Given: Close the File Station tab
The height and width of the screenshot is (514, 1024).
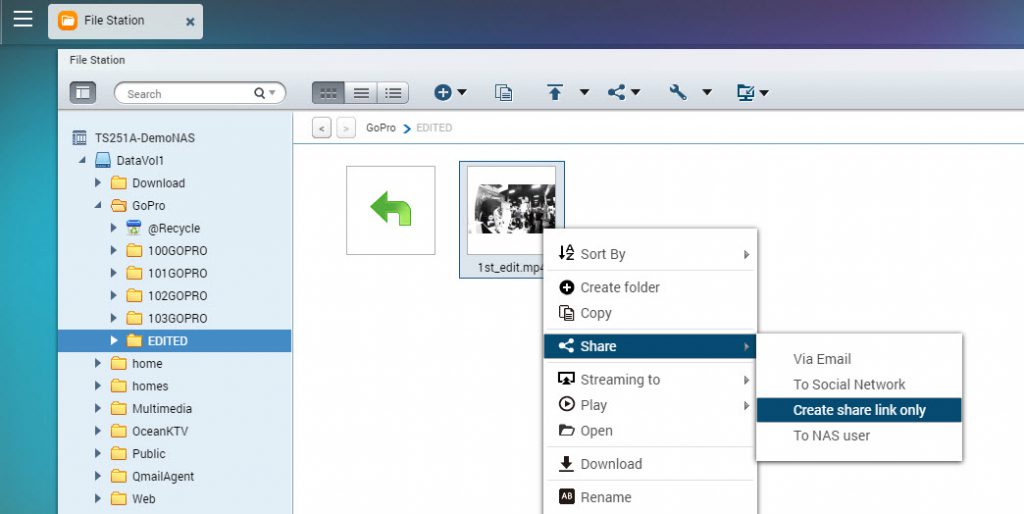Looking at the screenshot, I should click(x=190, y=21).
